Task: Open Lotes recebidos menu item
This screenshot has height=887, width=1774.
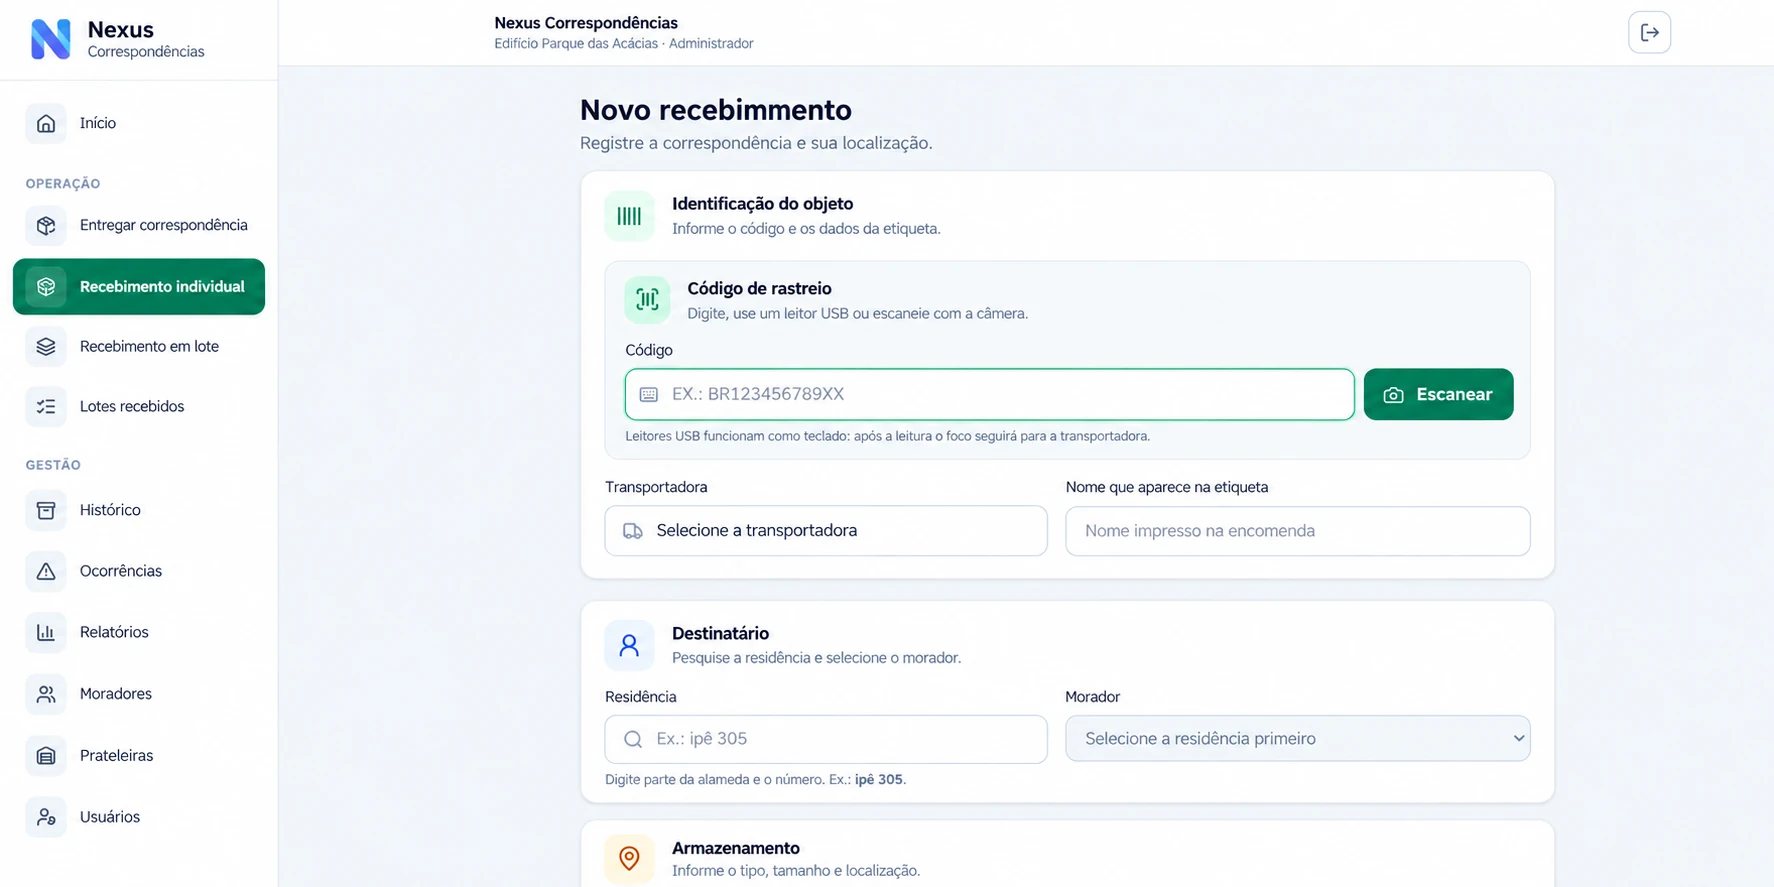Action: click(139, 406)
